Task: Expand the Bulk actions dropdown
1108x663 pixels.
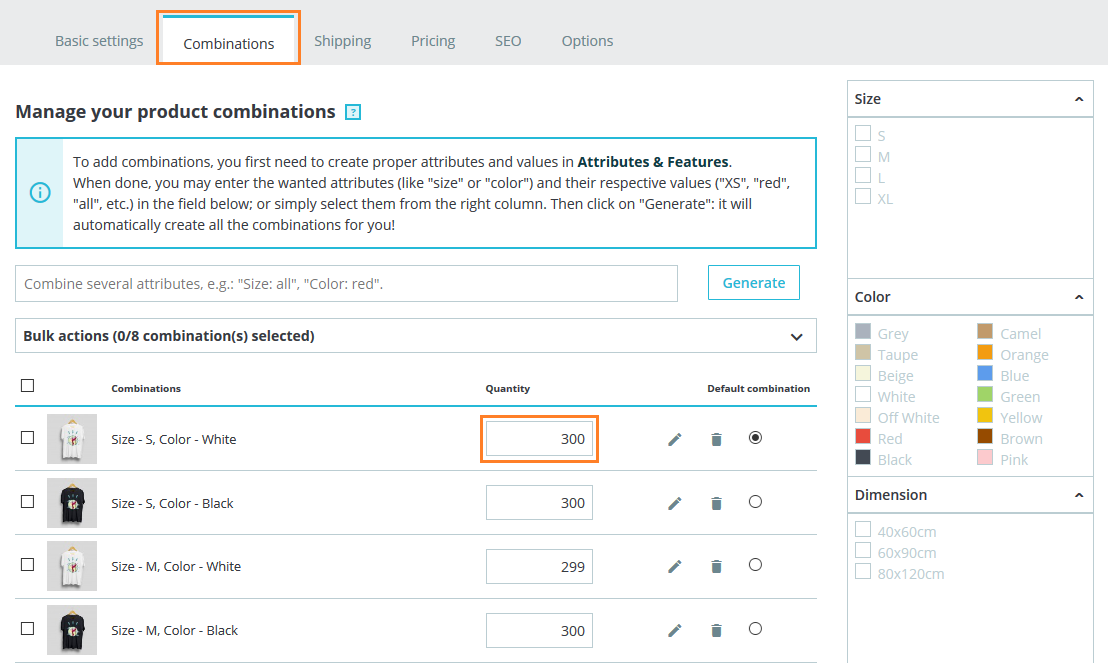Action: [797, 337]
